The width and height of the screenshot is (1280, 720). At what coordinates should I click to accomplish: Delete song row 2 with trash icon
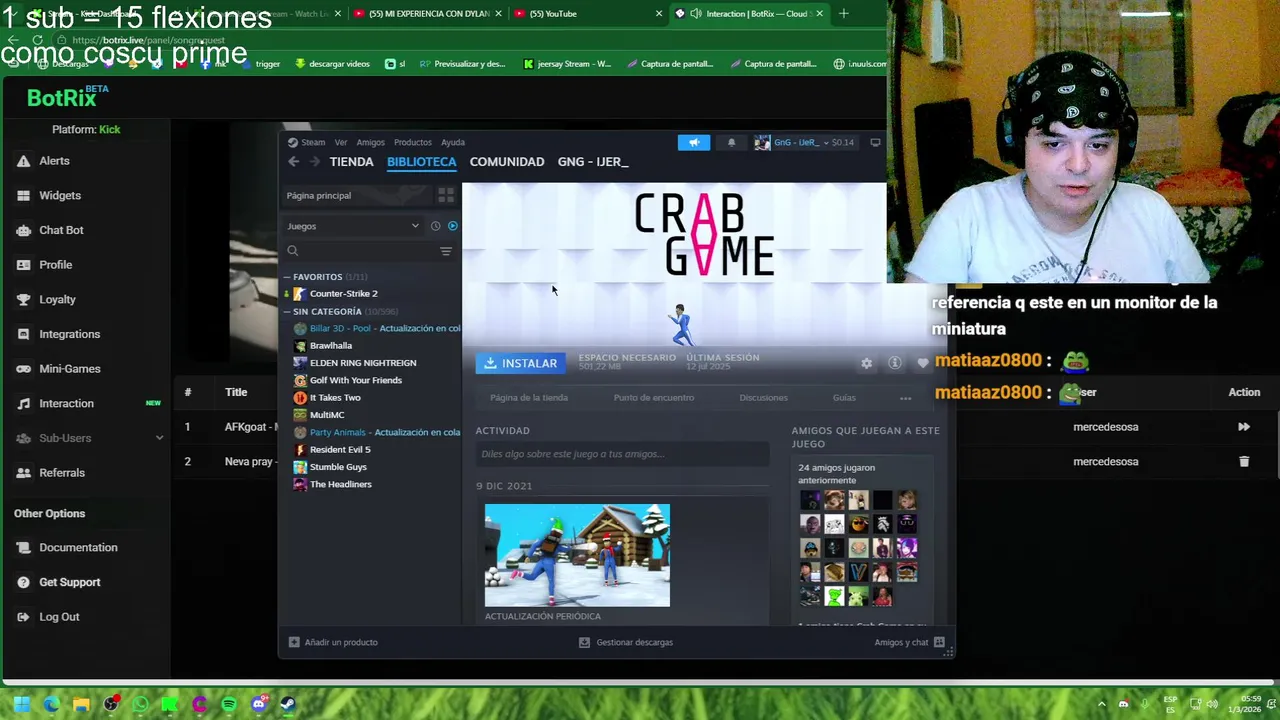[1244, 461]
